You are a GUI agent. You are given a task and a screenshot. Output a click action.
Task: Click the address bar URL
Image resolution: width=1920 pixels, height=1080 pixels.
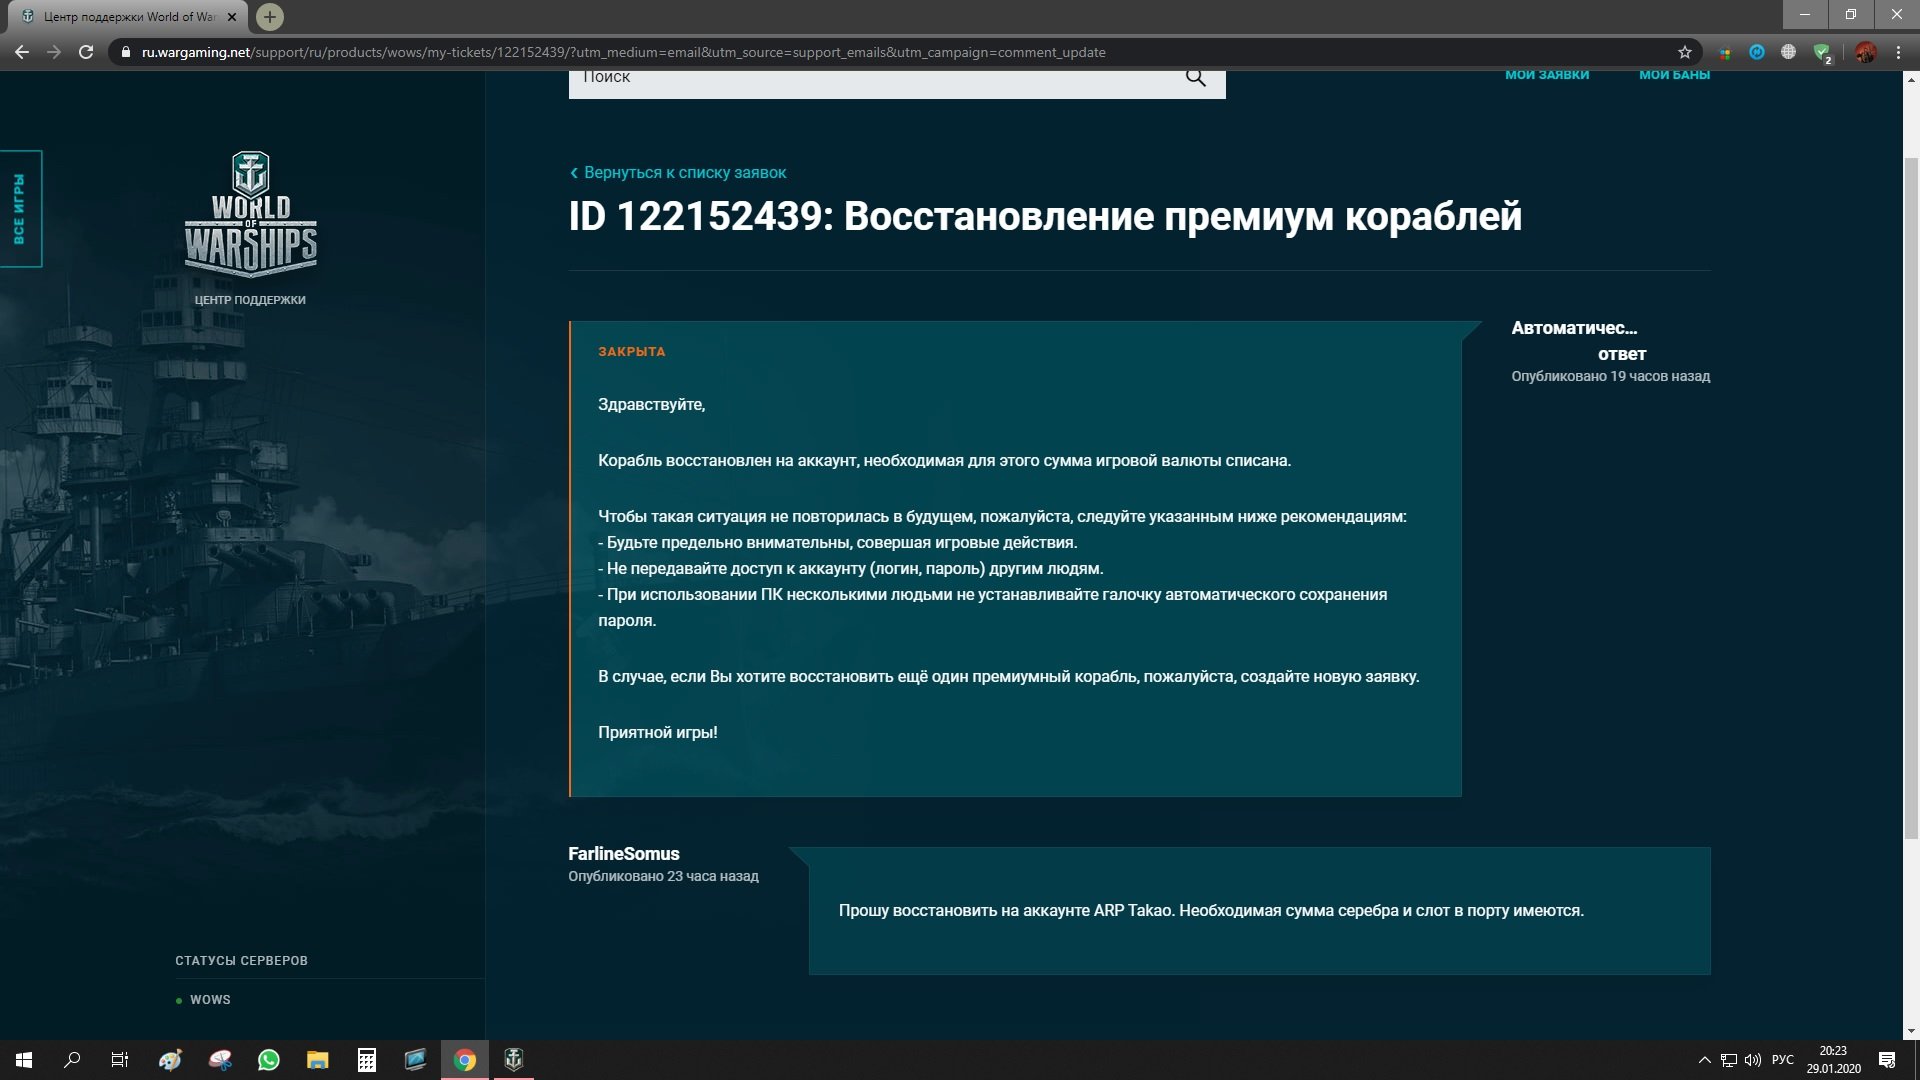pyautogui.click(x=623, y=52)
